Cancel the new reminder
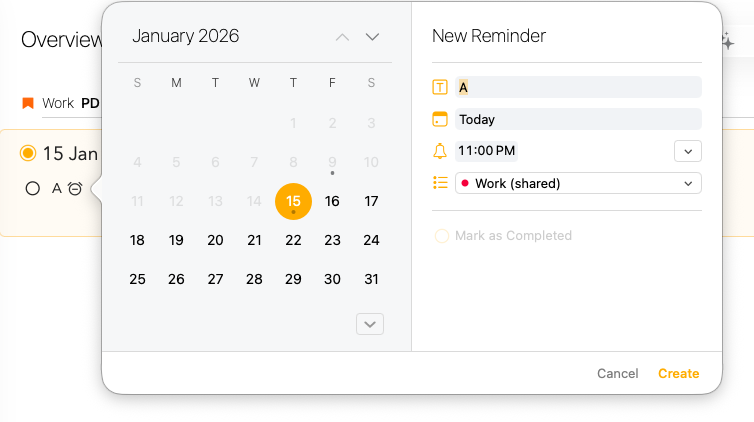Screen dimensions: 754x422 pos(617,373)
